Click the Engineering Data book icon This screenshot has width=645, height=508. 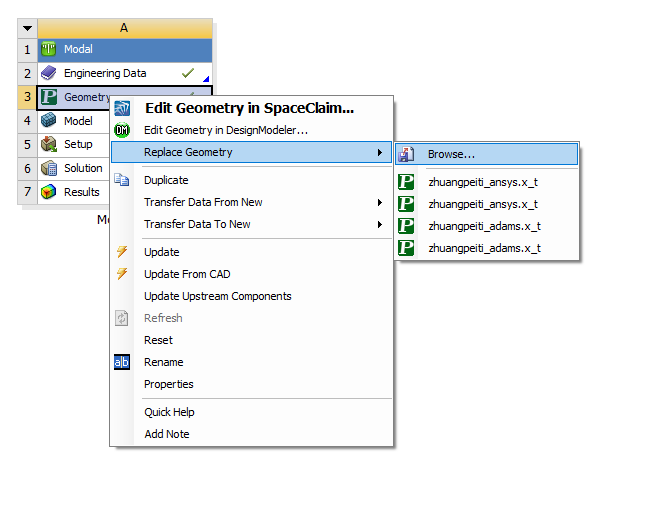coord(49,73)
